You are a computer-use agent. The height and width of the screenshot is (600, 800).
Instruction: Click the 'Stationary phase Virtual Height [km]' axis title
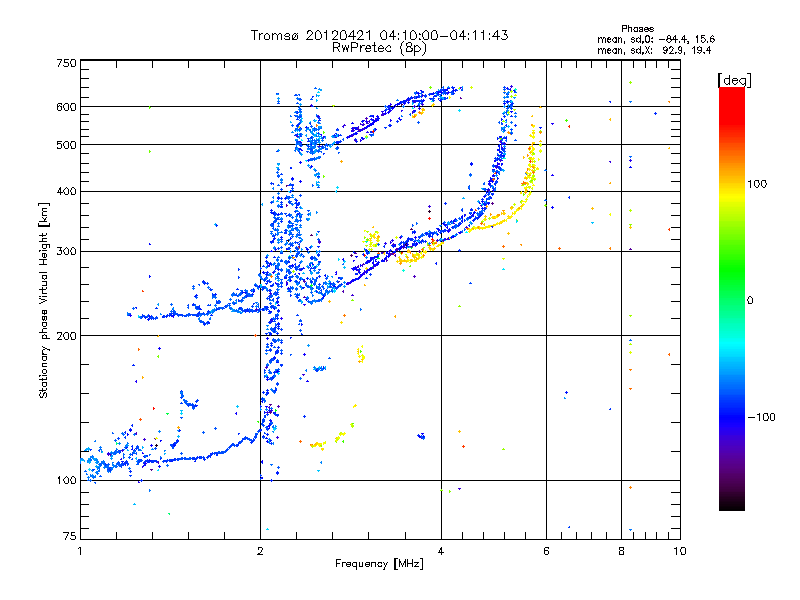[x=43, y=300]
